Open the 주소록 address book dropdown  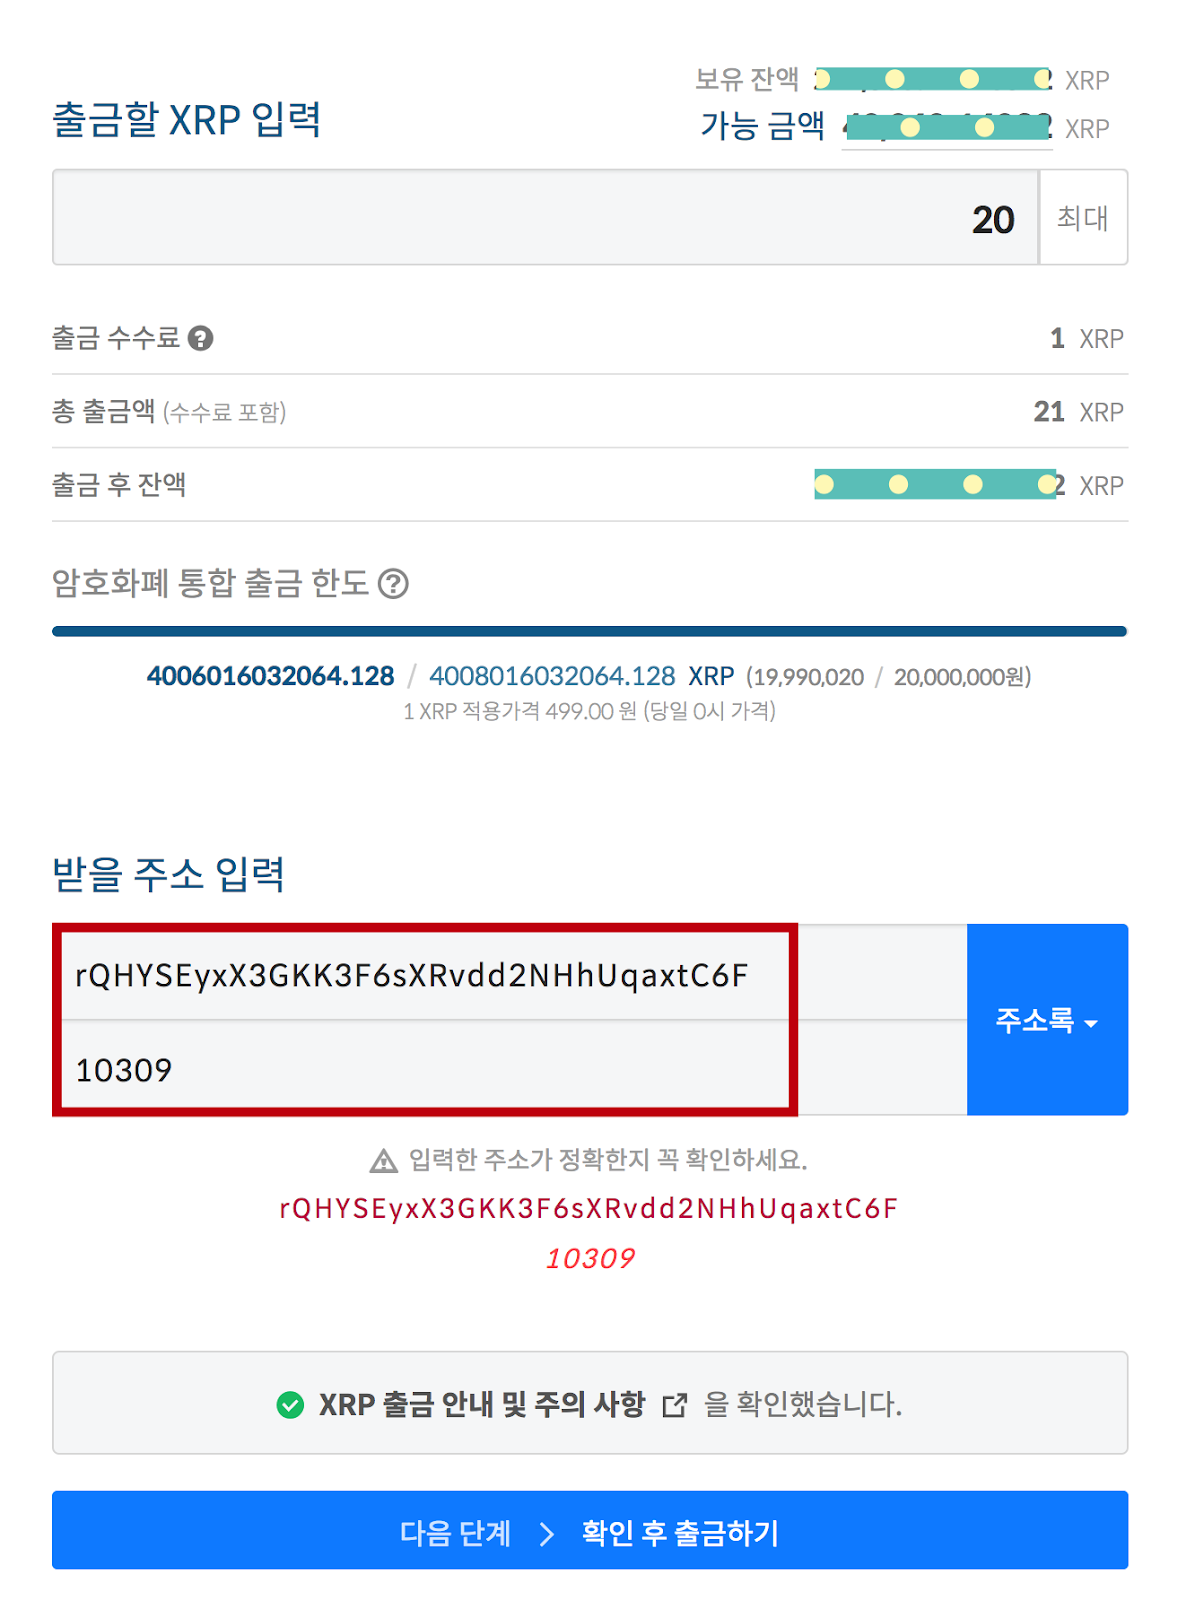tap(1047, 1019)
